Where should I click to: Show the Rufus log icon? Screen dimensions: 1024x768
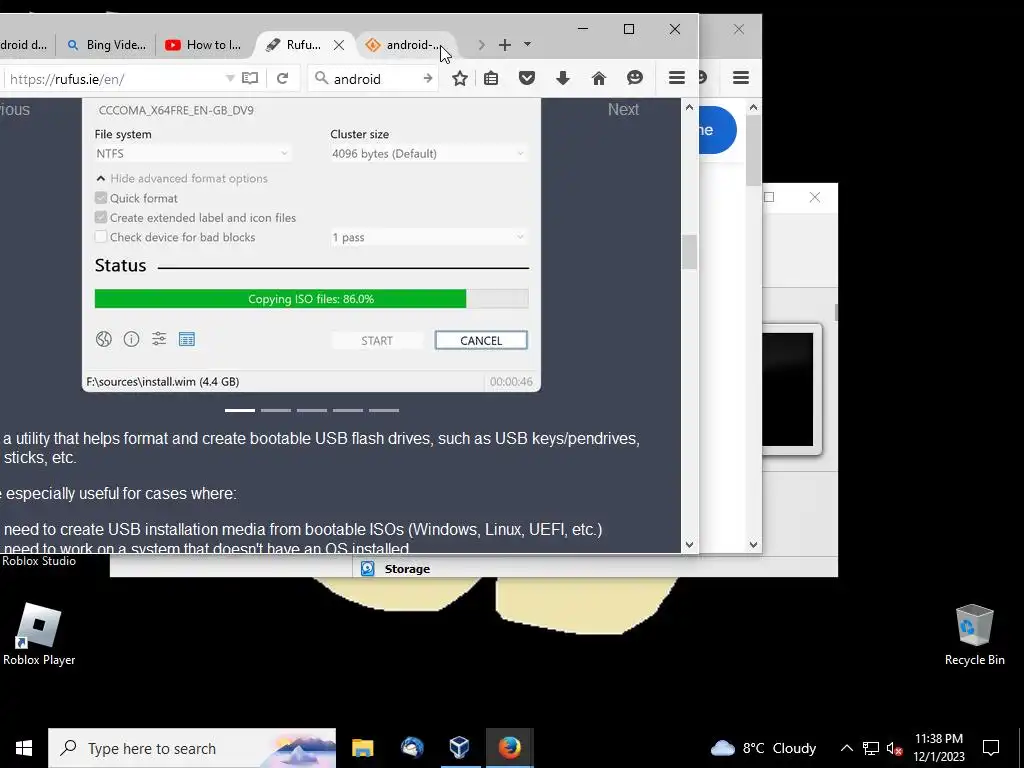tap(187, 339)
